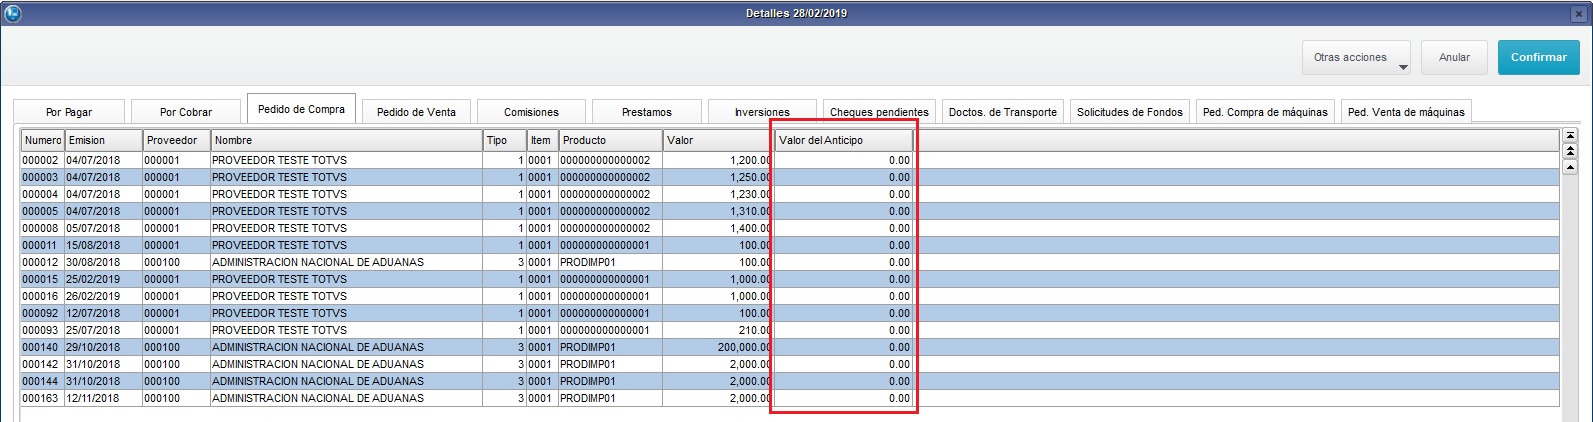Open the Ped. Compra de máquinas tab
This screenshot has height=422, width=1593.
pyautogui.click(x=1265, y=112)
